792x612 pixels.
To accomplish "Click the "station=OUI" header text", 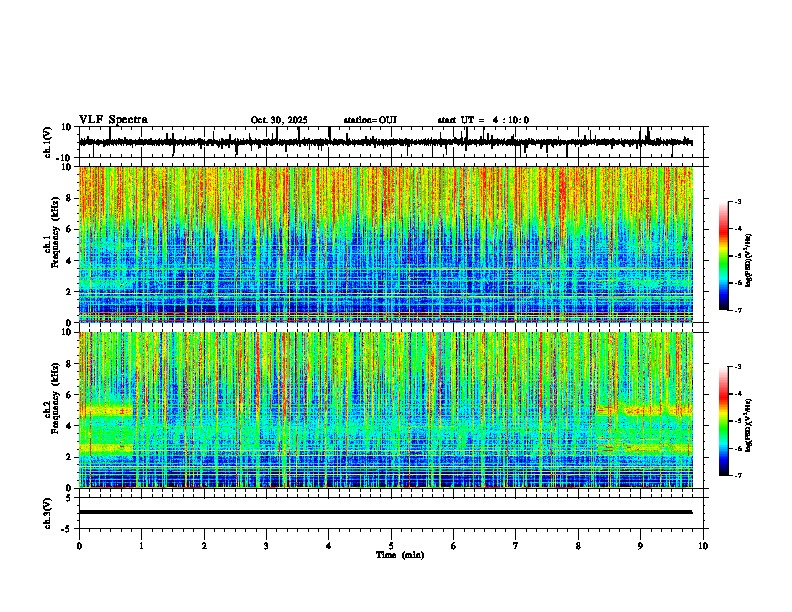I will tap(370, 120).
